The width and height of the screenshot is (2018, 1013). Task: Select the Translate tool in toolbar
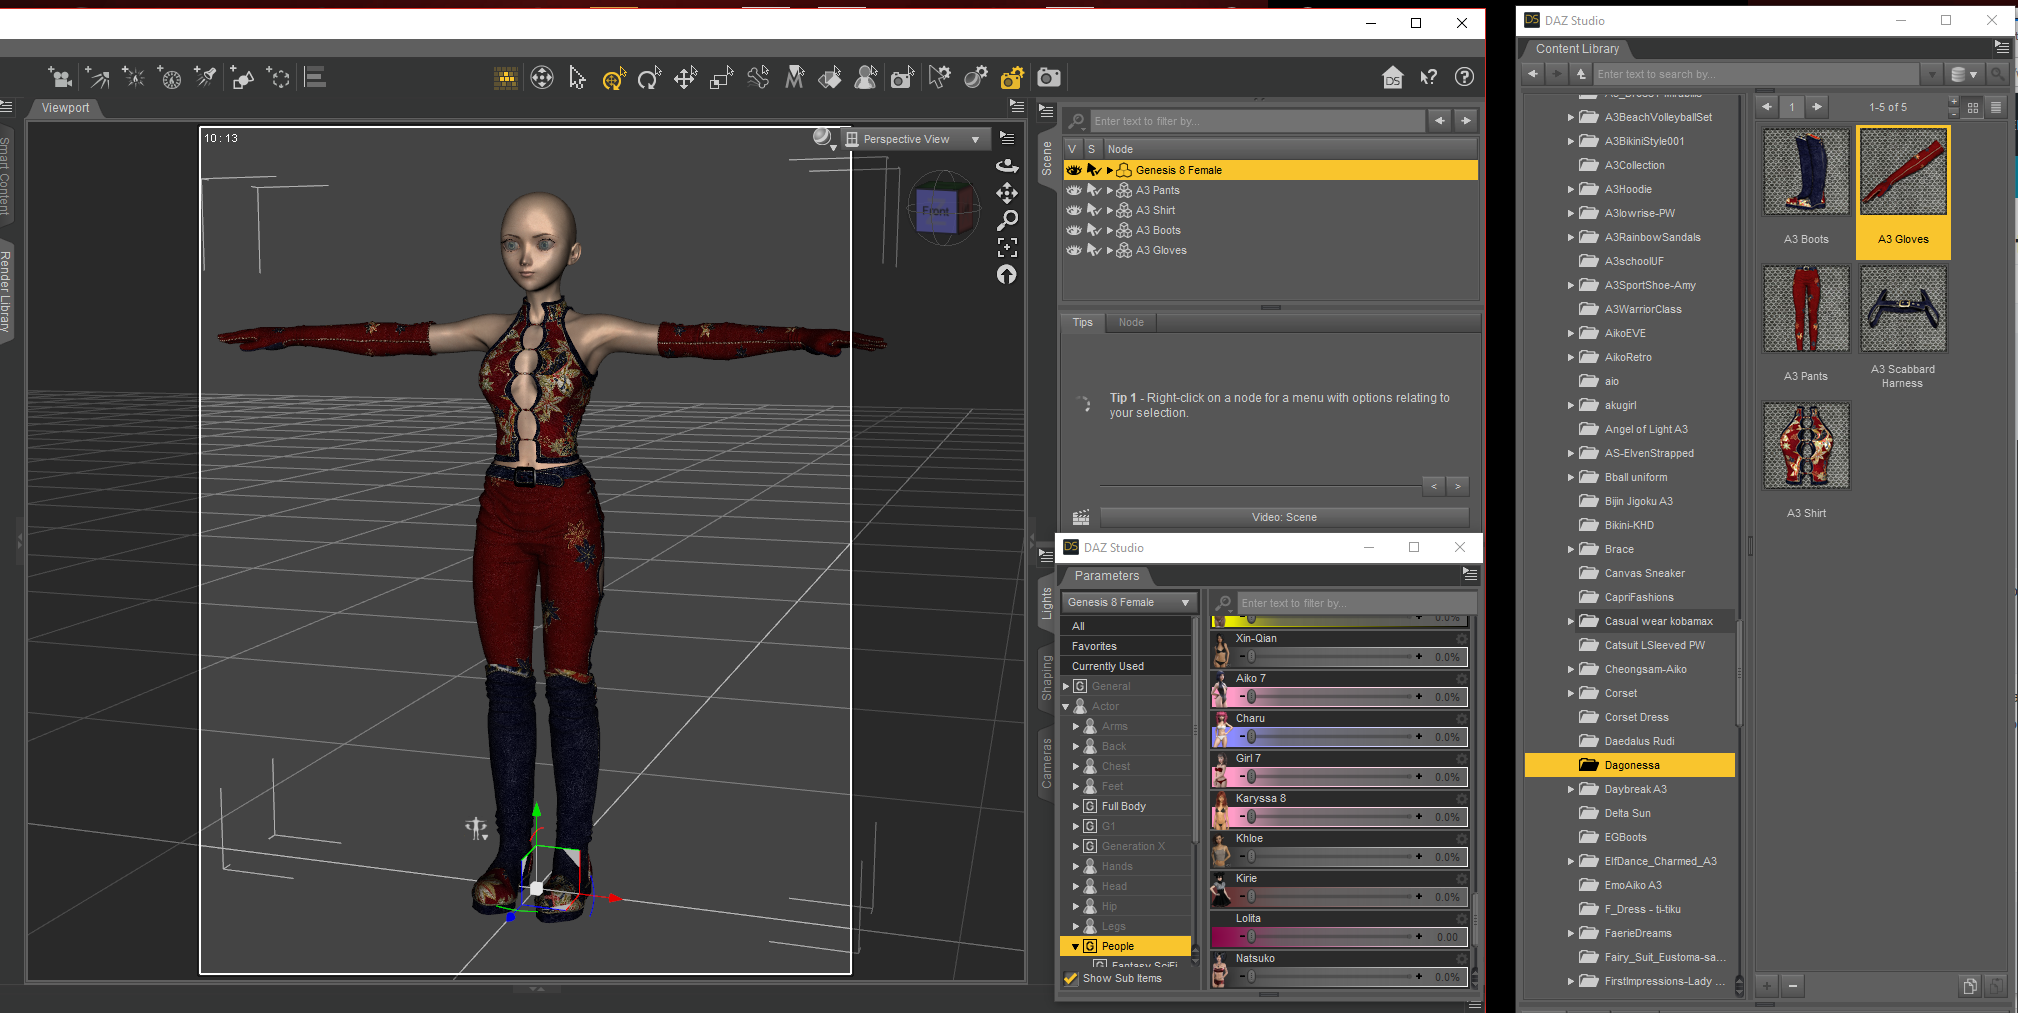point(685,77)
